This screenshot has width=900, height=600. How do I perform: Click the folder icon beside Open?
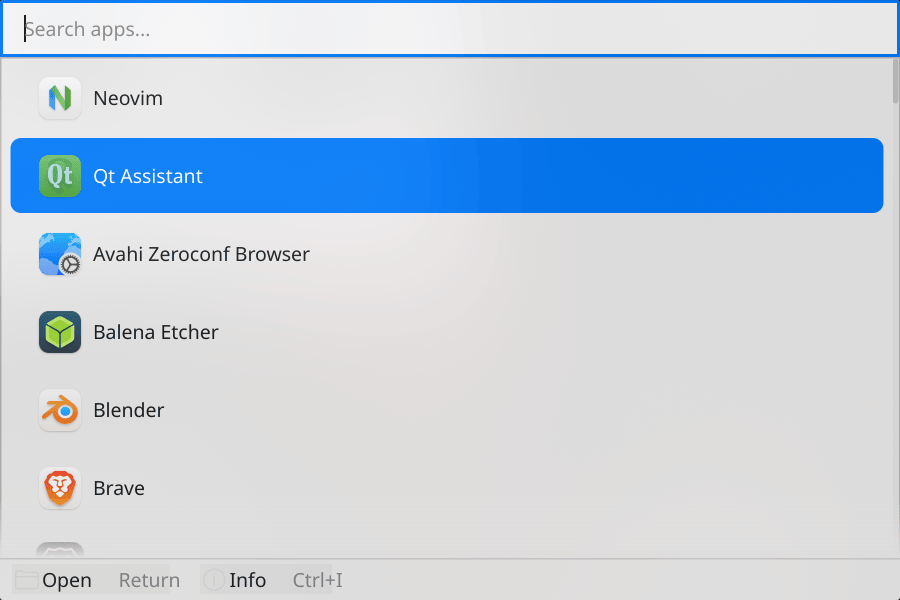(26, 580)
